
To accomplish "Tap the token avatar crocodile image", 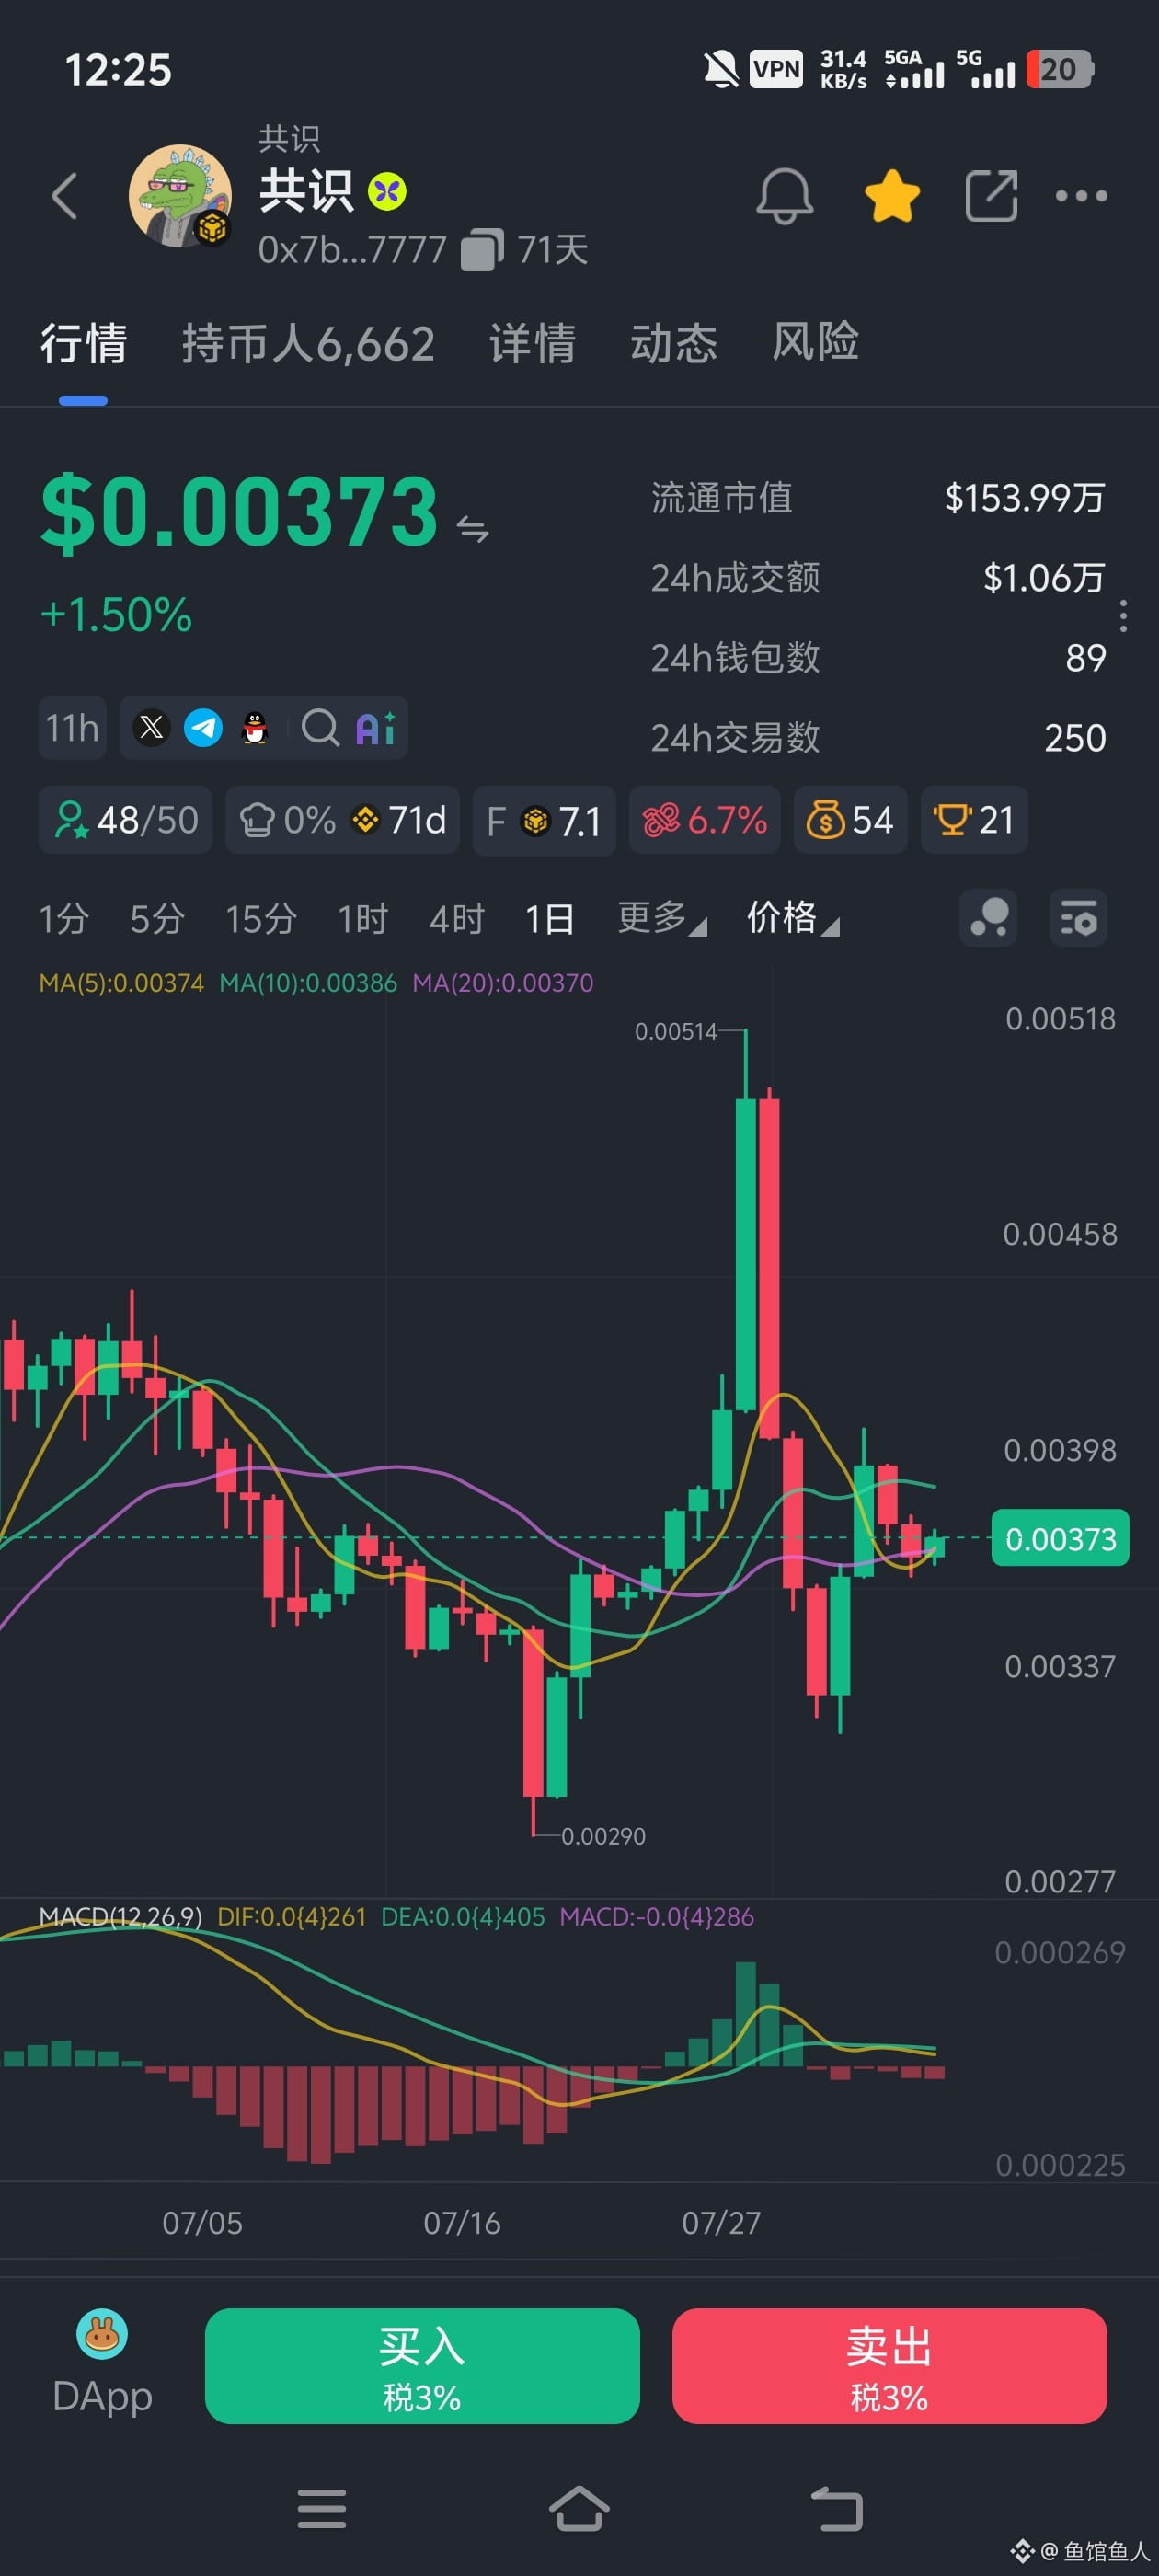I will tap(180, 195).
